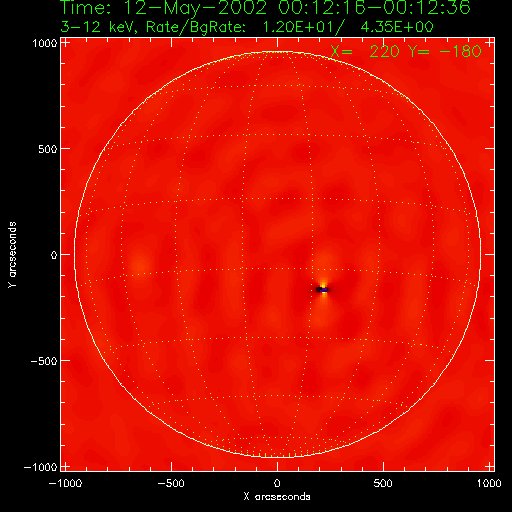Click the top of the white solar limb

(277, 51)
